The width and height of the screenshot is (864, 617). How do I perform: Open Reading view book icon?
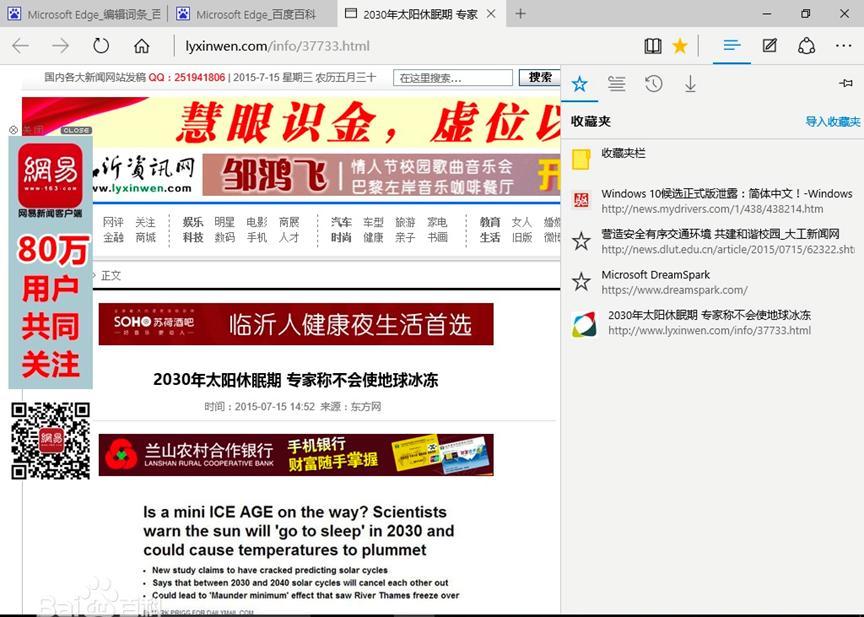pos(653,46)
